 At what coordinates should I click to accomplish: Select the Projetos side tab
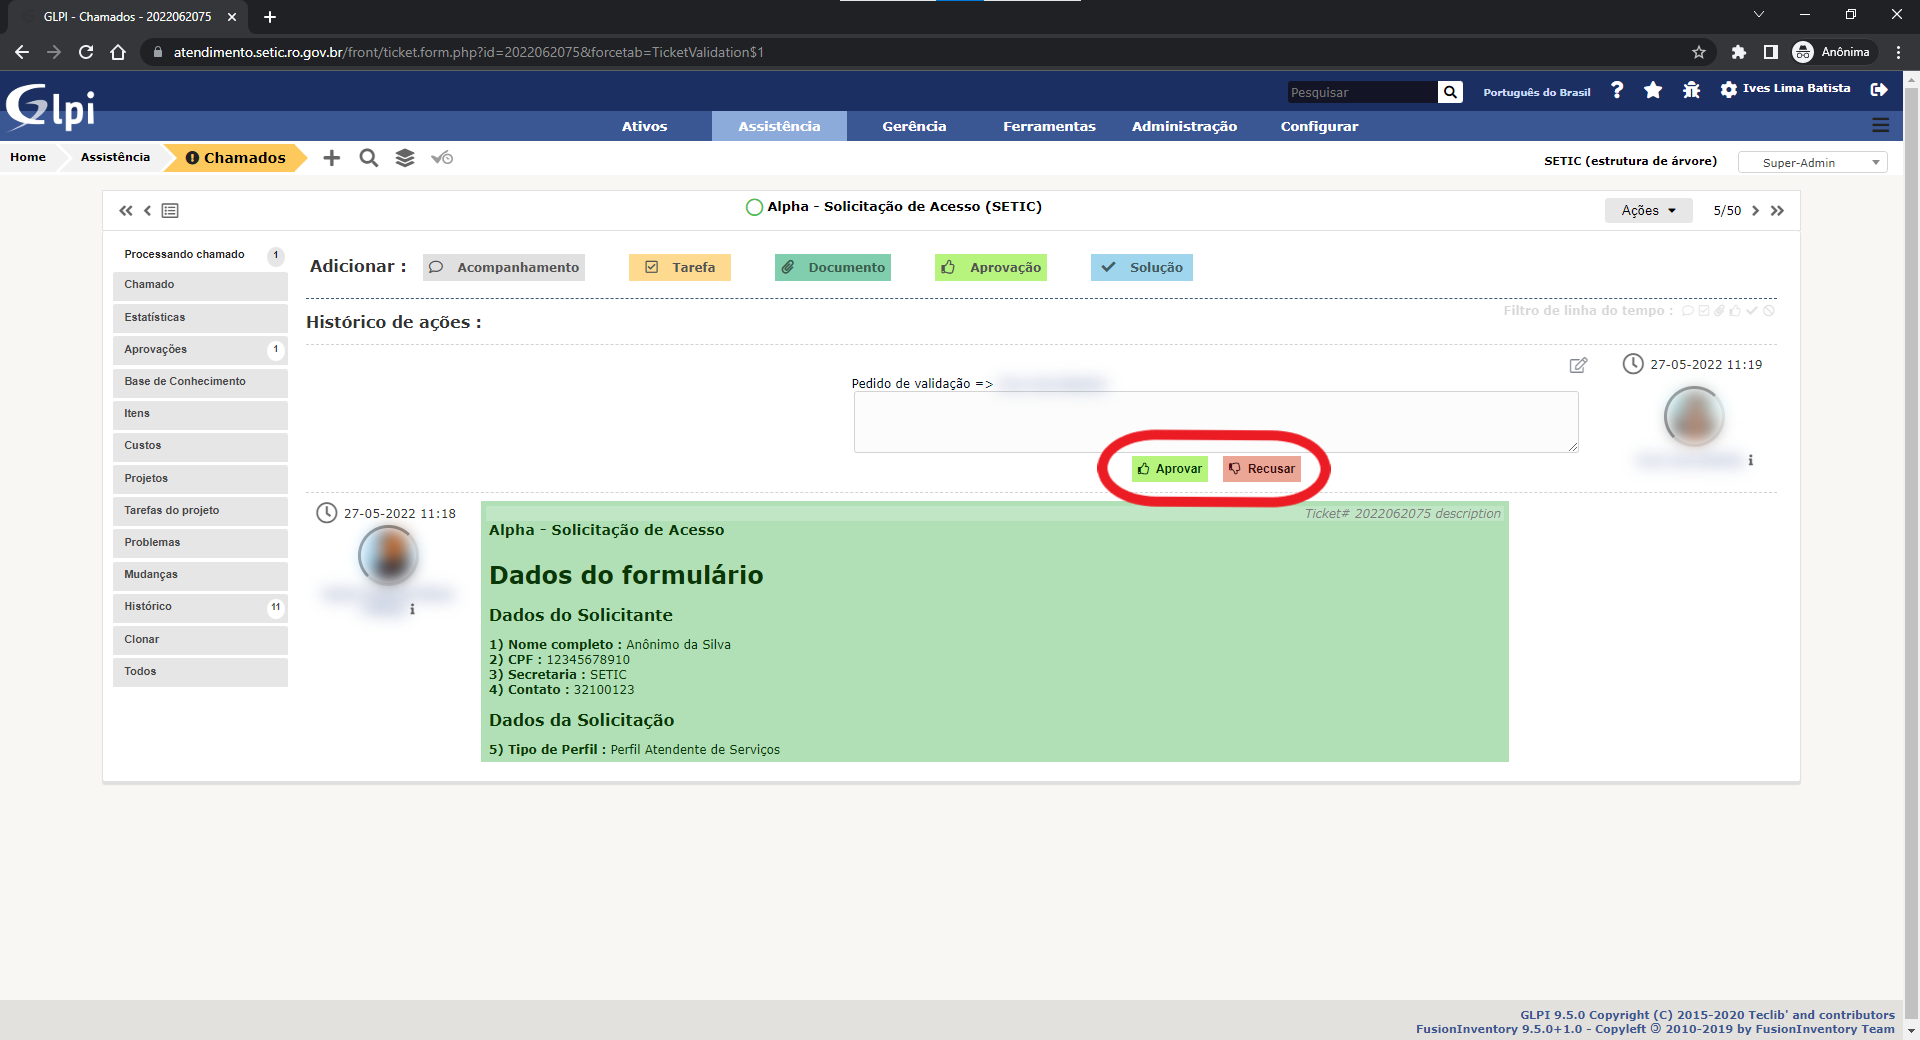[x=200, y=479]
